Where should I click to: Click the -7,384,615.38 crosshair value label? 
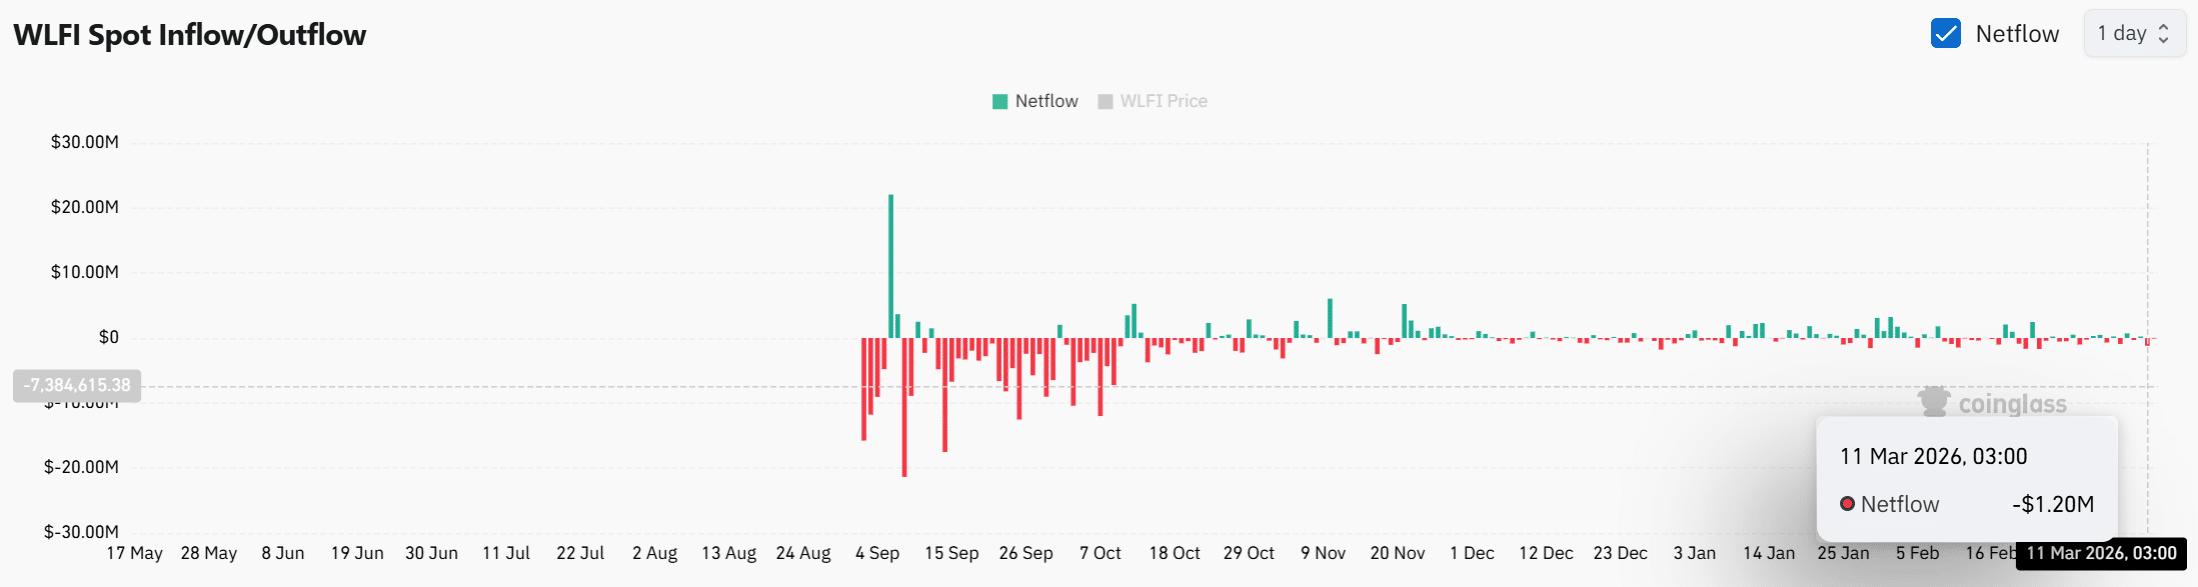(77, 385)
